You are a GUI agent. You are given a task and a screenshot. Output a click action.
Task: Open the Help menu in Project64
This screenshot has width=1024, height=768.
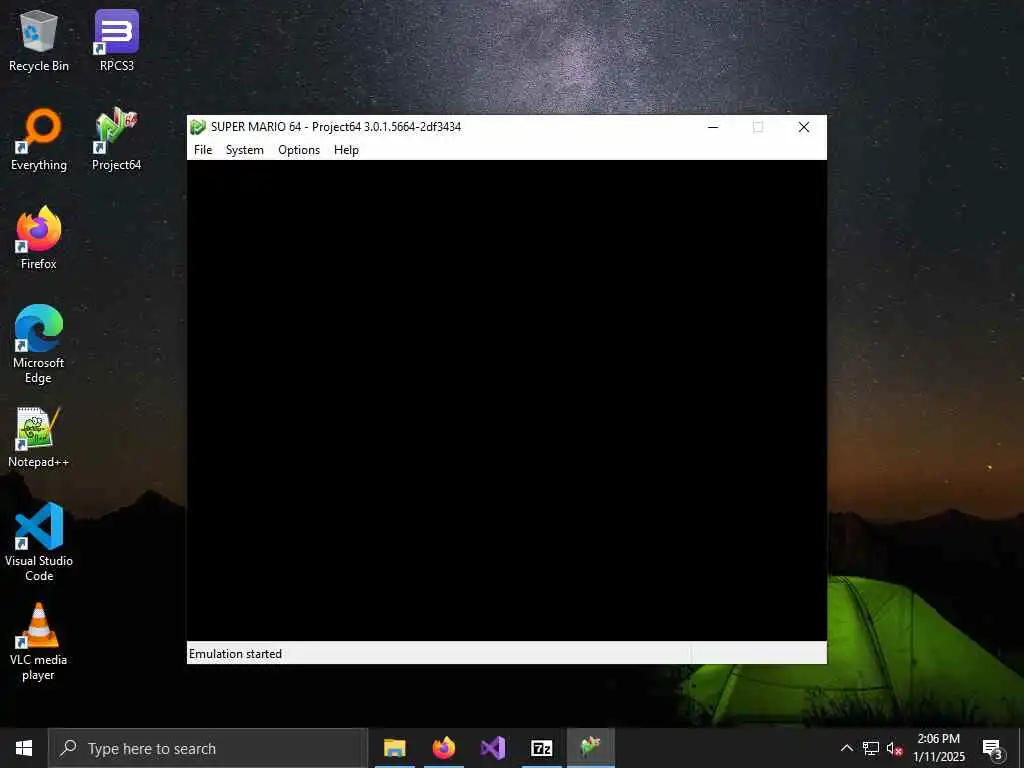[346, 150]
